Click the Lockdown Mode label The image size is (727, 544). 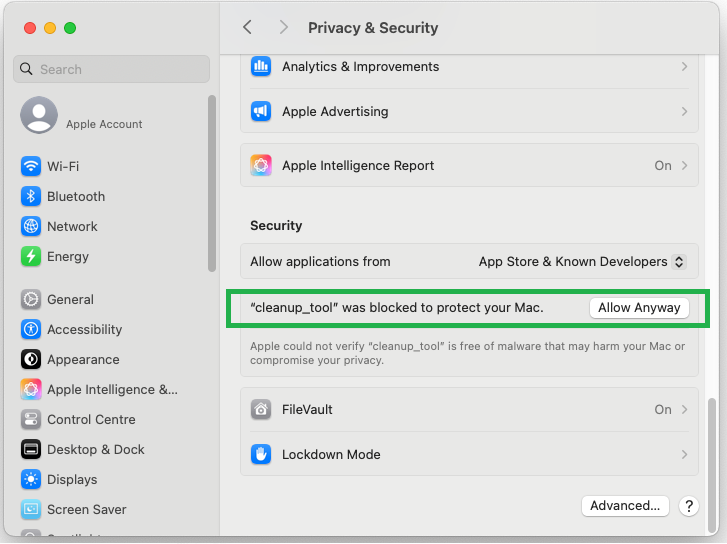[x=331, y=454]
